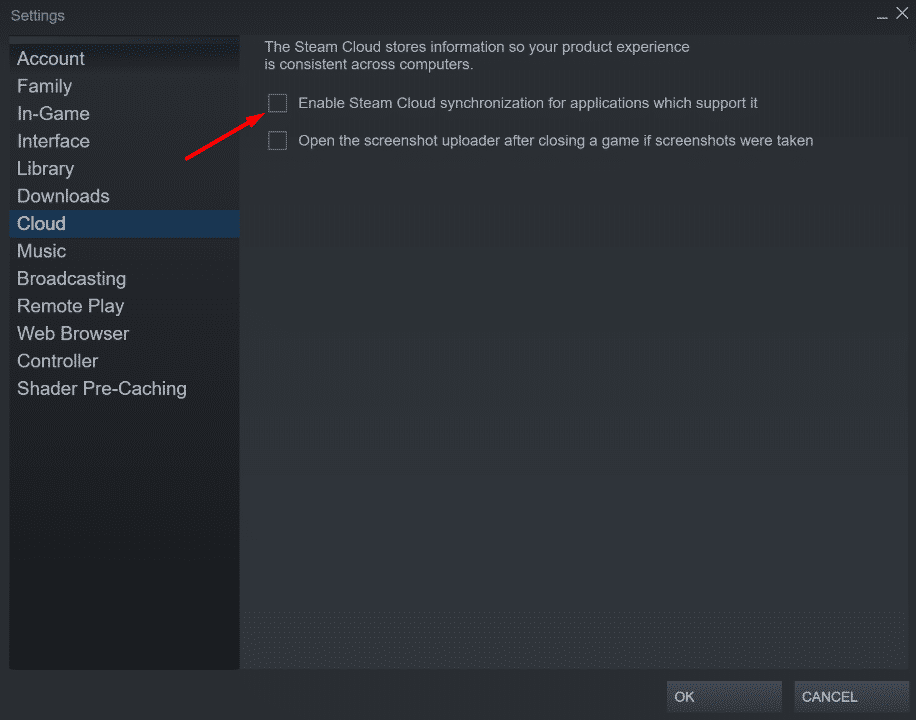Viewport: 916px width, 720px height.
Task: Open the Broadcasting settings
Action: tap(71, 278)
